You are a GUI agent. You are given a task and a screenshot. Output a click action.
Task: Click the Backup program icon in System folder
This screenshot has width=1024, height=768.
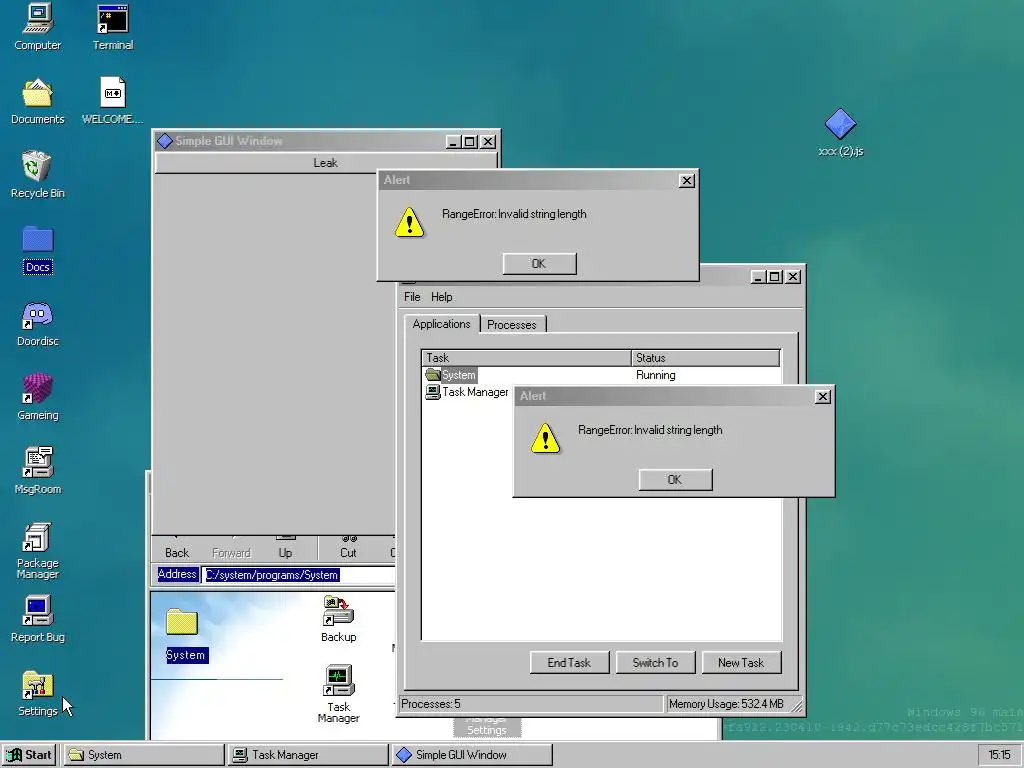(338, 619)
